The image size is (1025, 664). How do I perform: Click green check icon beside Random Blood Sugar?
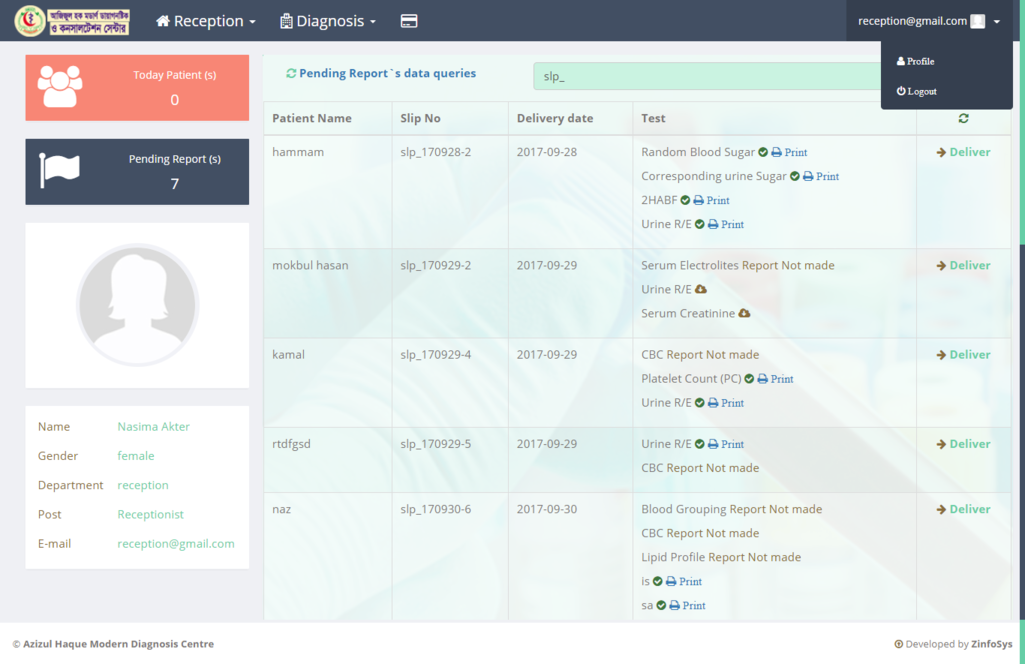[763, 153]
